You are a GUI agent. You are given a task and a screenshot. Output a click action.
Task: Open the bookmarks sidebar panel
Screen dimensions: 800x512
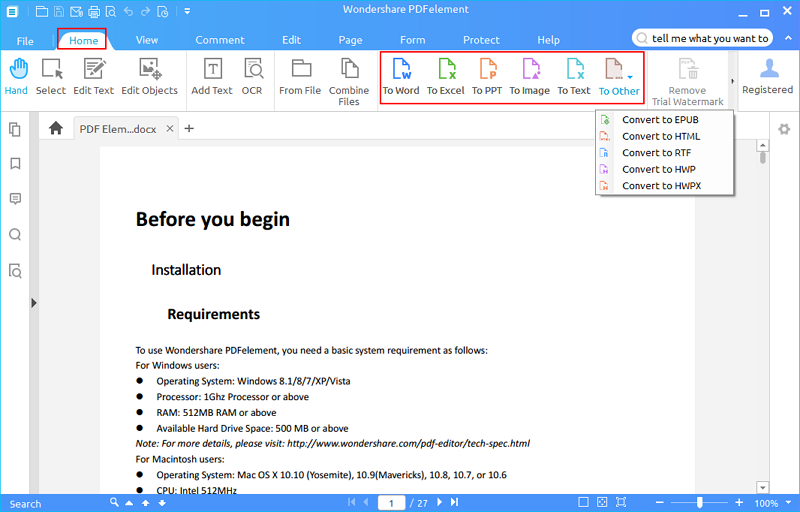[15, 164]
